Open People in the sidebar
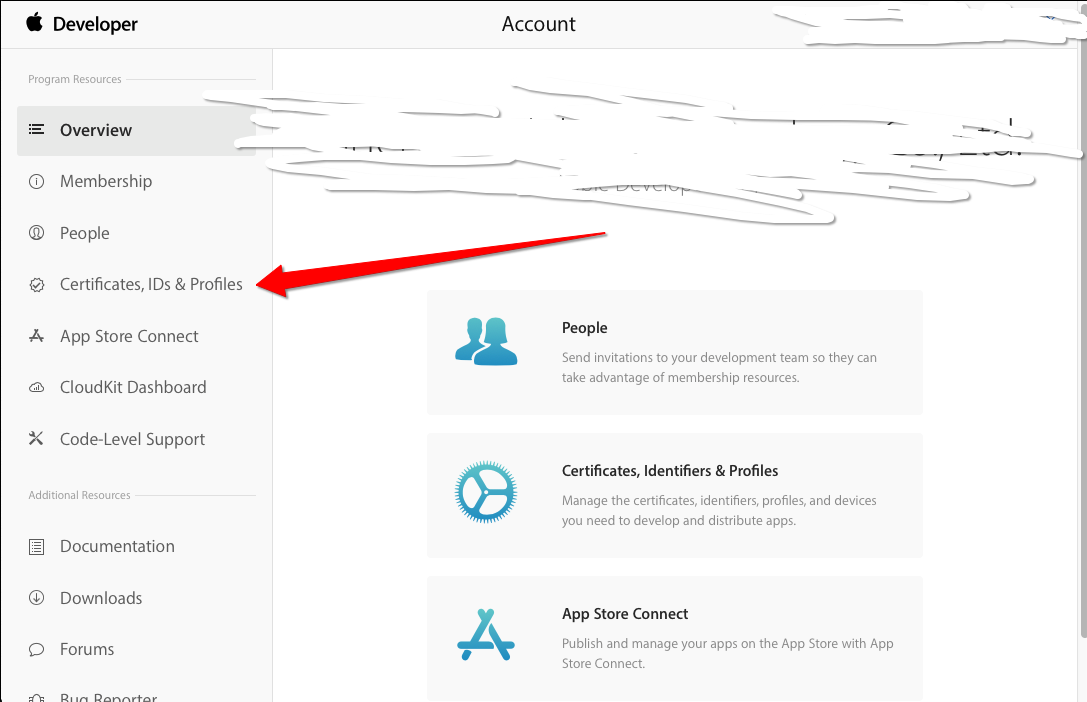 pos(85,234)
